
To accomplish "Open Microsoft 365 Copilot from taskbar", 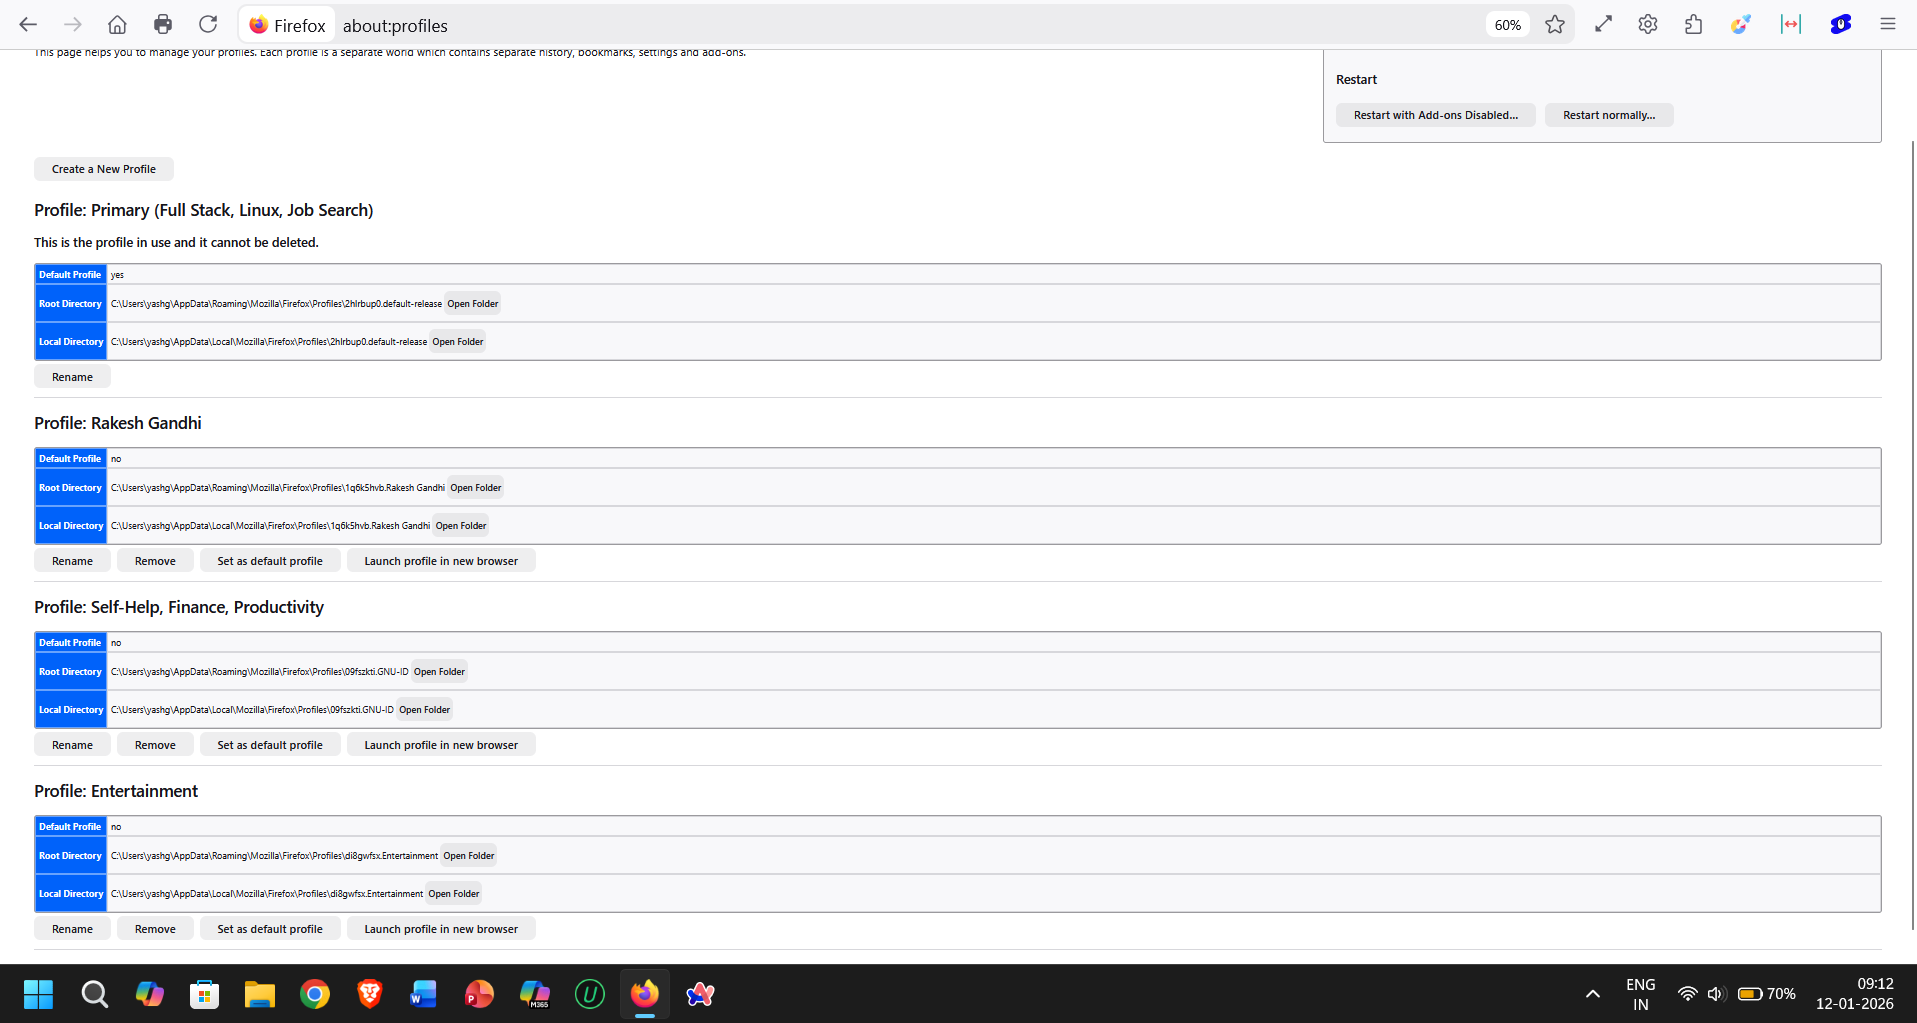I will tap(535, 994).
